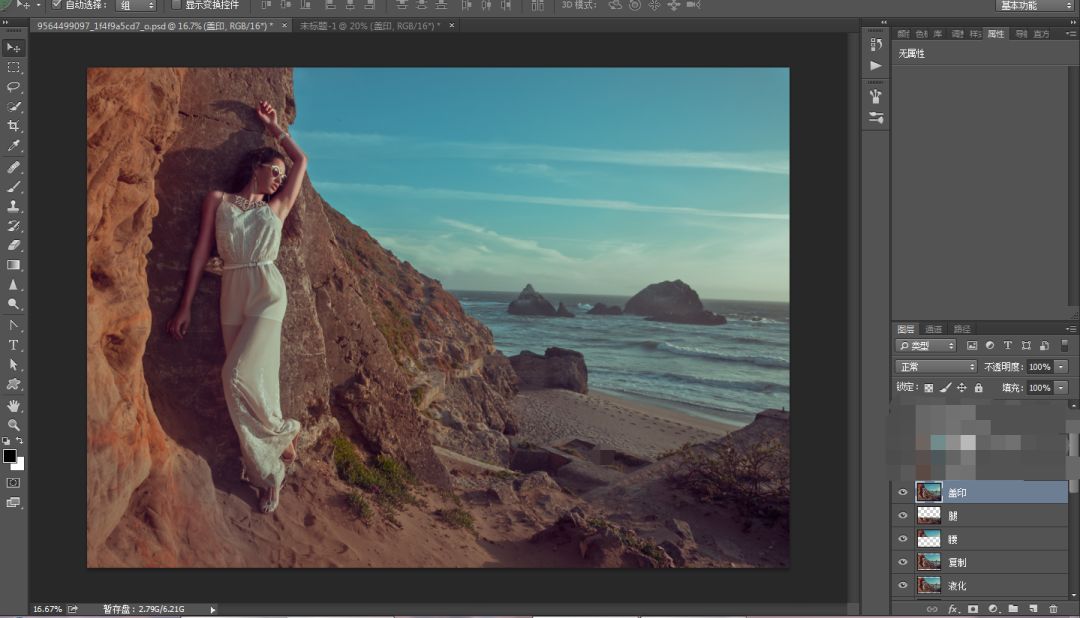Uncheck the 自动选择 auto-select checkbox
Image resolution: width=1080 pixels, height=618 pixels.
(x=56, y=5)
